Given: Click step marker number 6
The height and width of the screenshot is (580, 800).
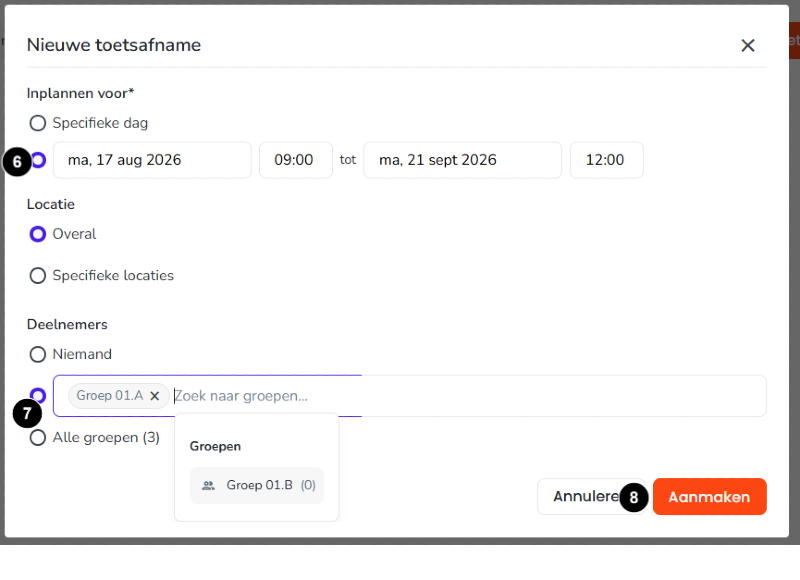Looking at the screenshot, I should point(17,162).
